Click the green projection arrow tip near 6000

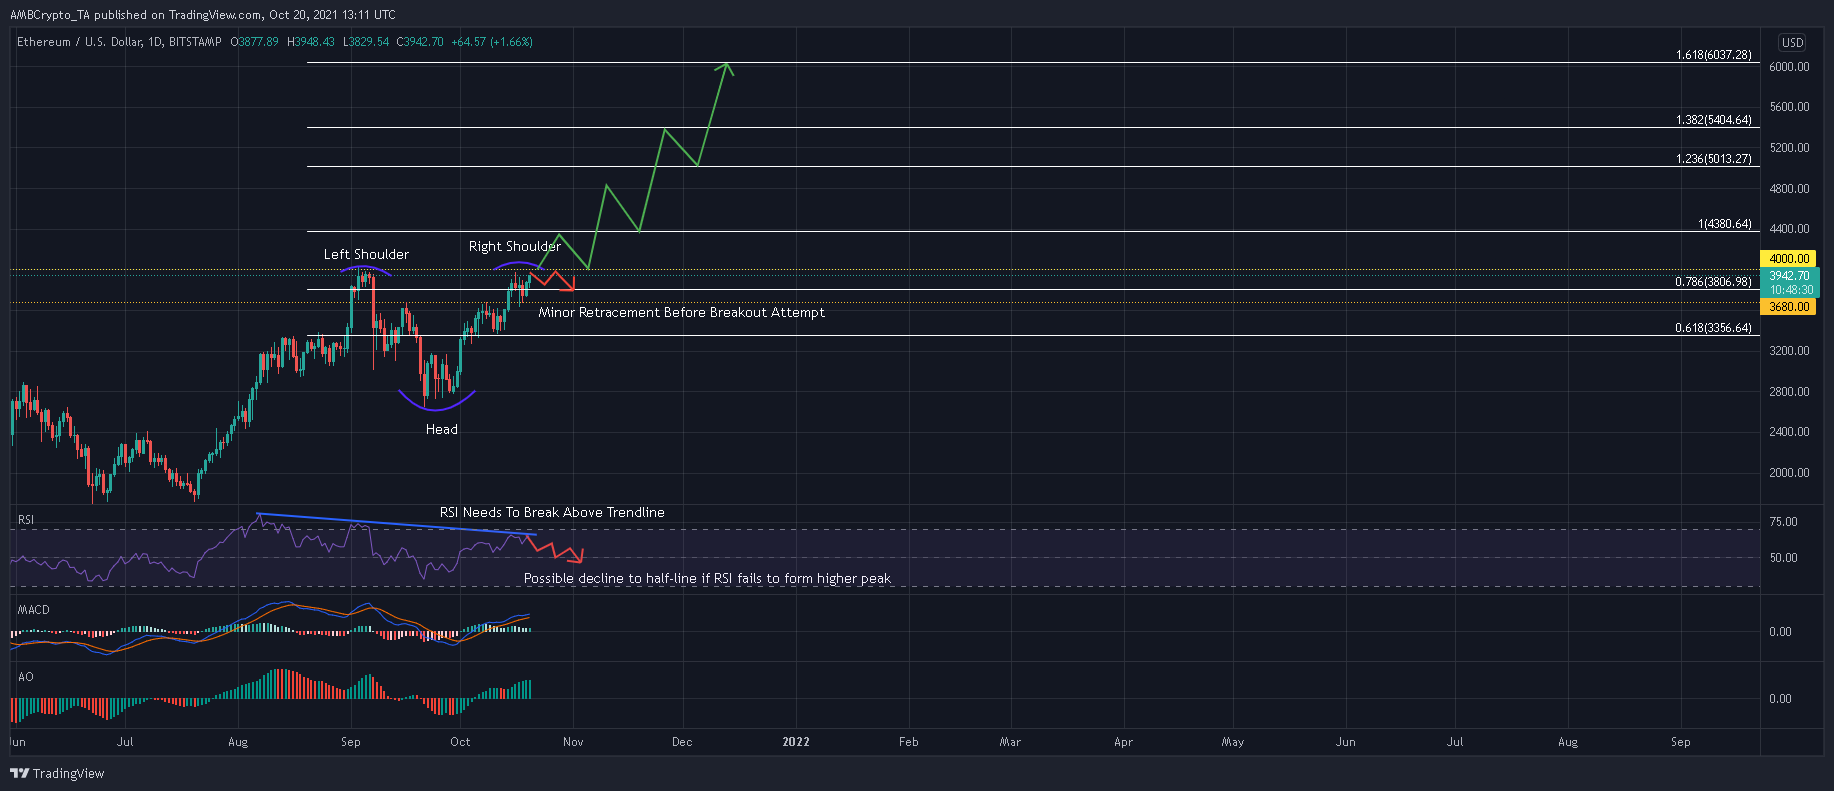point(727,65)
